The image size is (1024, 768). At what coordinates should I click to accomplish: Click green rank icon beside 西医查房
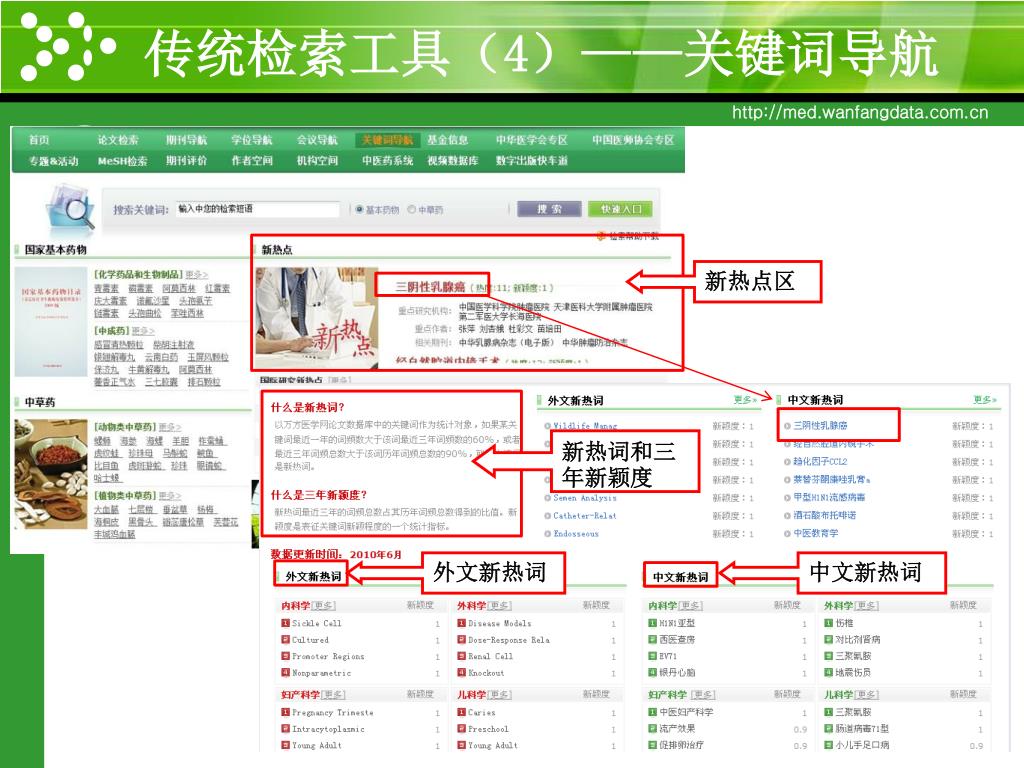(652, 639)
